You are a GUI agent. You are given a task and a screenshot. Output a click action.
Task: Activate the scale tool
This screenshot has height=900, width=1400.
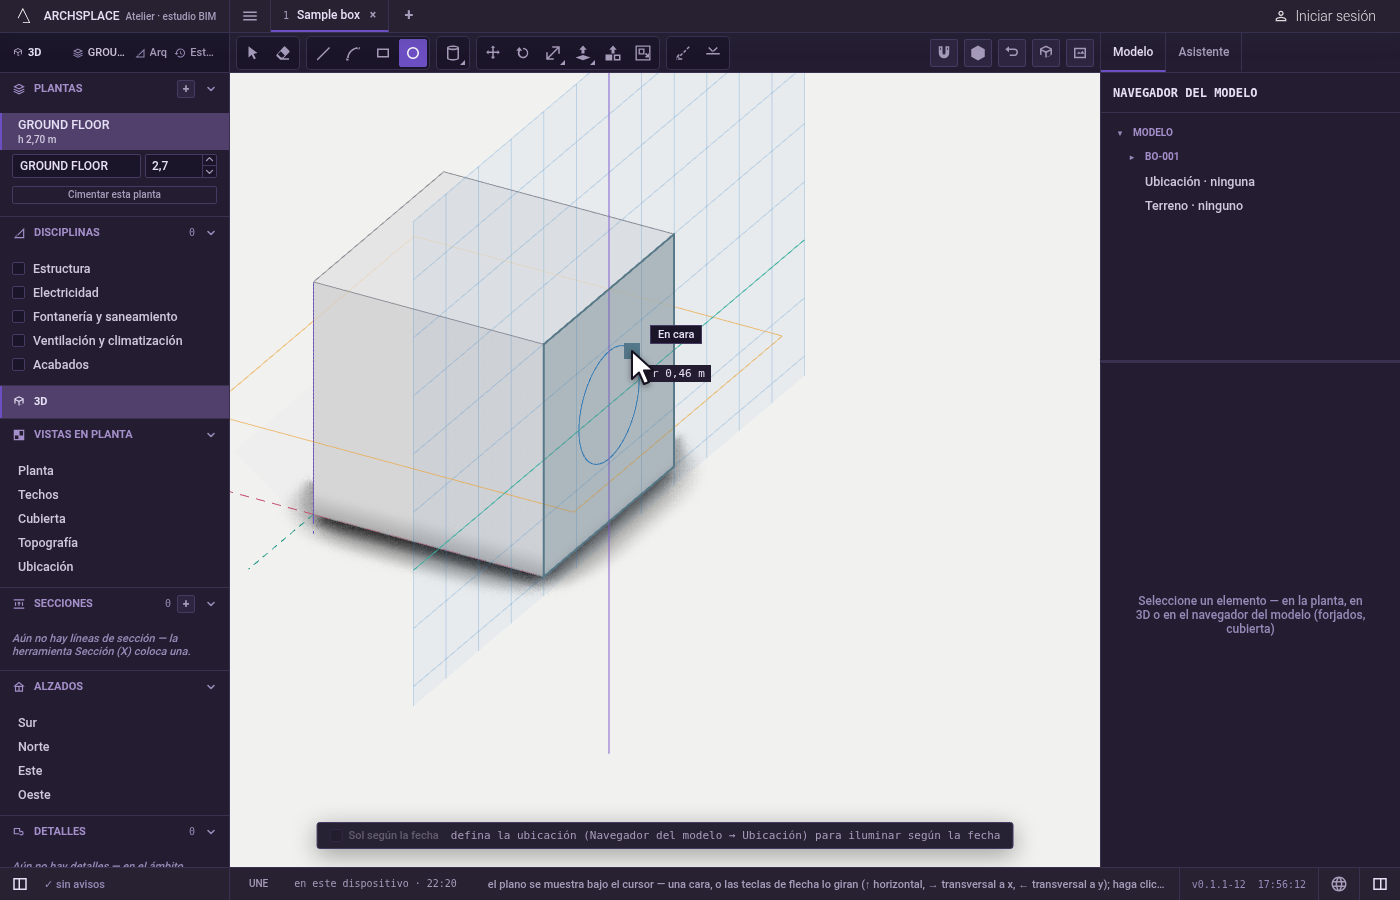pos(553,53)
